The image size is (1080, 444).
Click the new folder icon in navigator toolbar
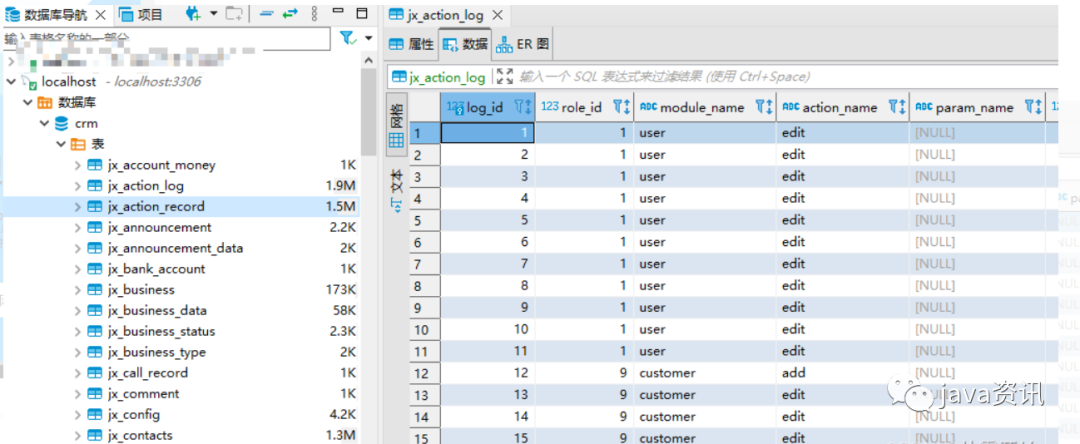[233, 14]
